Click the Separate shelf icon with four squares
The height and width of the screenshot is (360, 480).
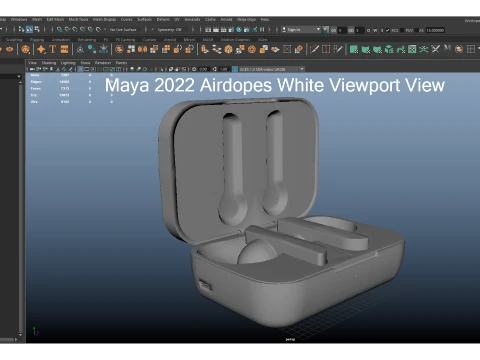point(131,49)
